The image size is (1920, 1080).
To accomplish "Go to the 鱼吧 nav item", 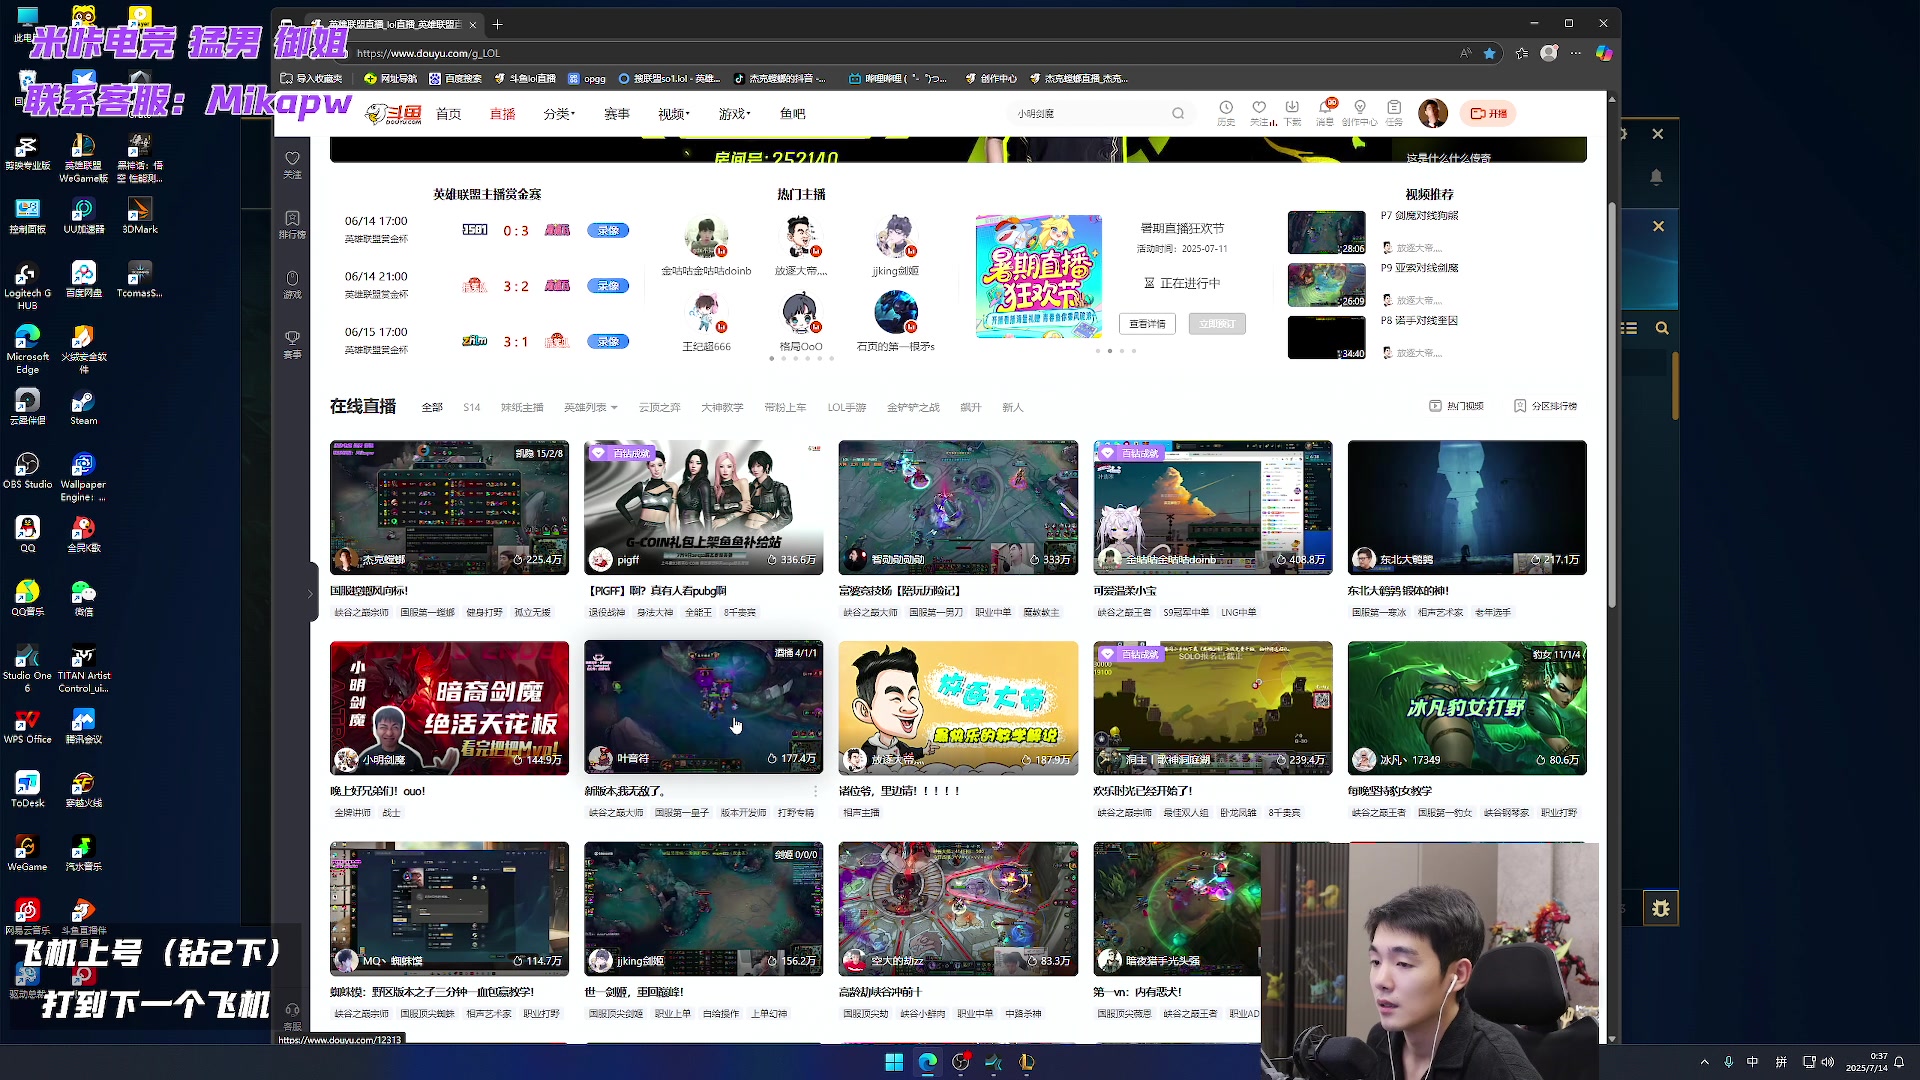I will click(x=792, y=114).
